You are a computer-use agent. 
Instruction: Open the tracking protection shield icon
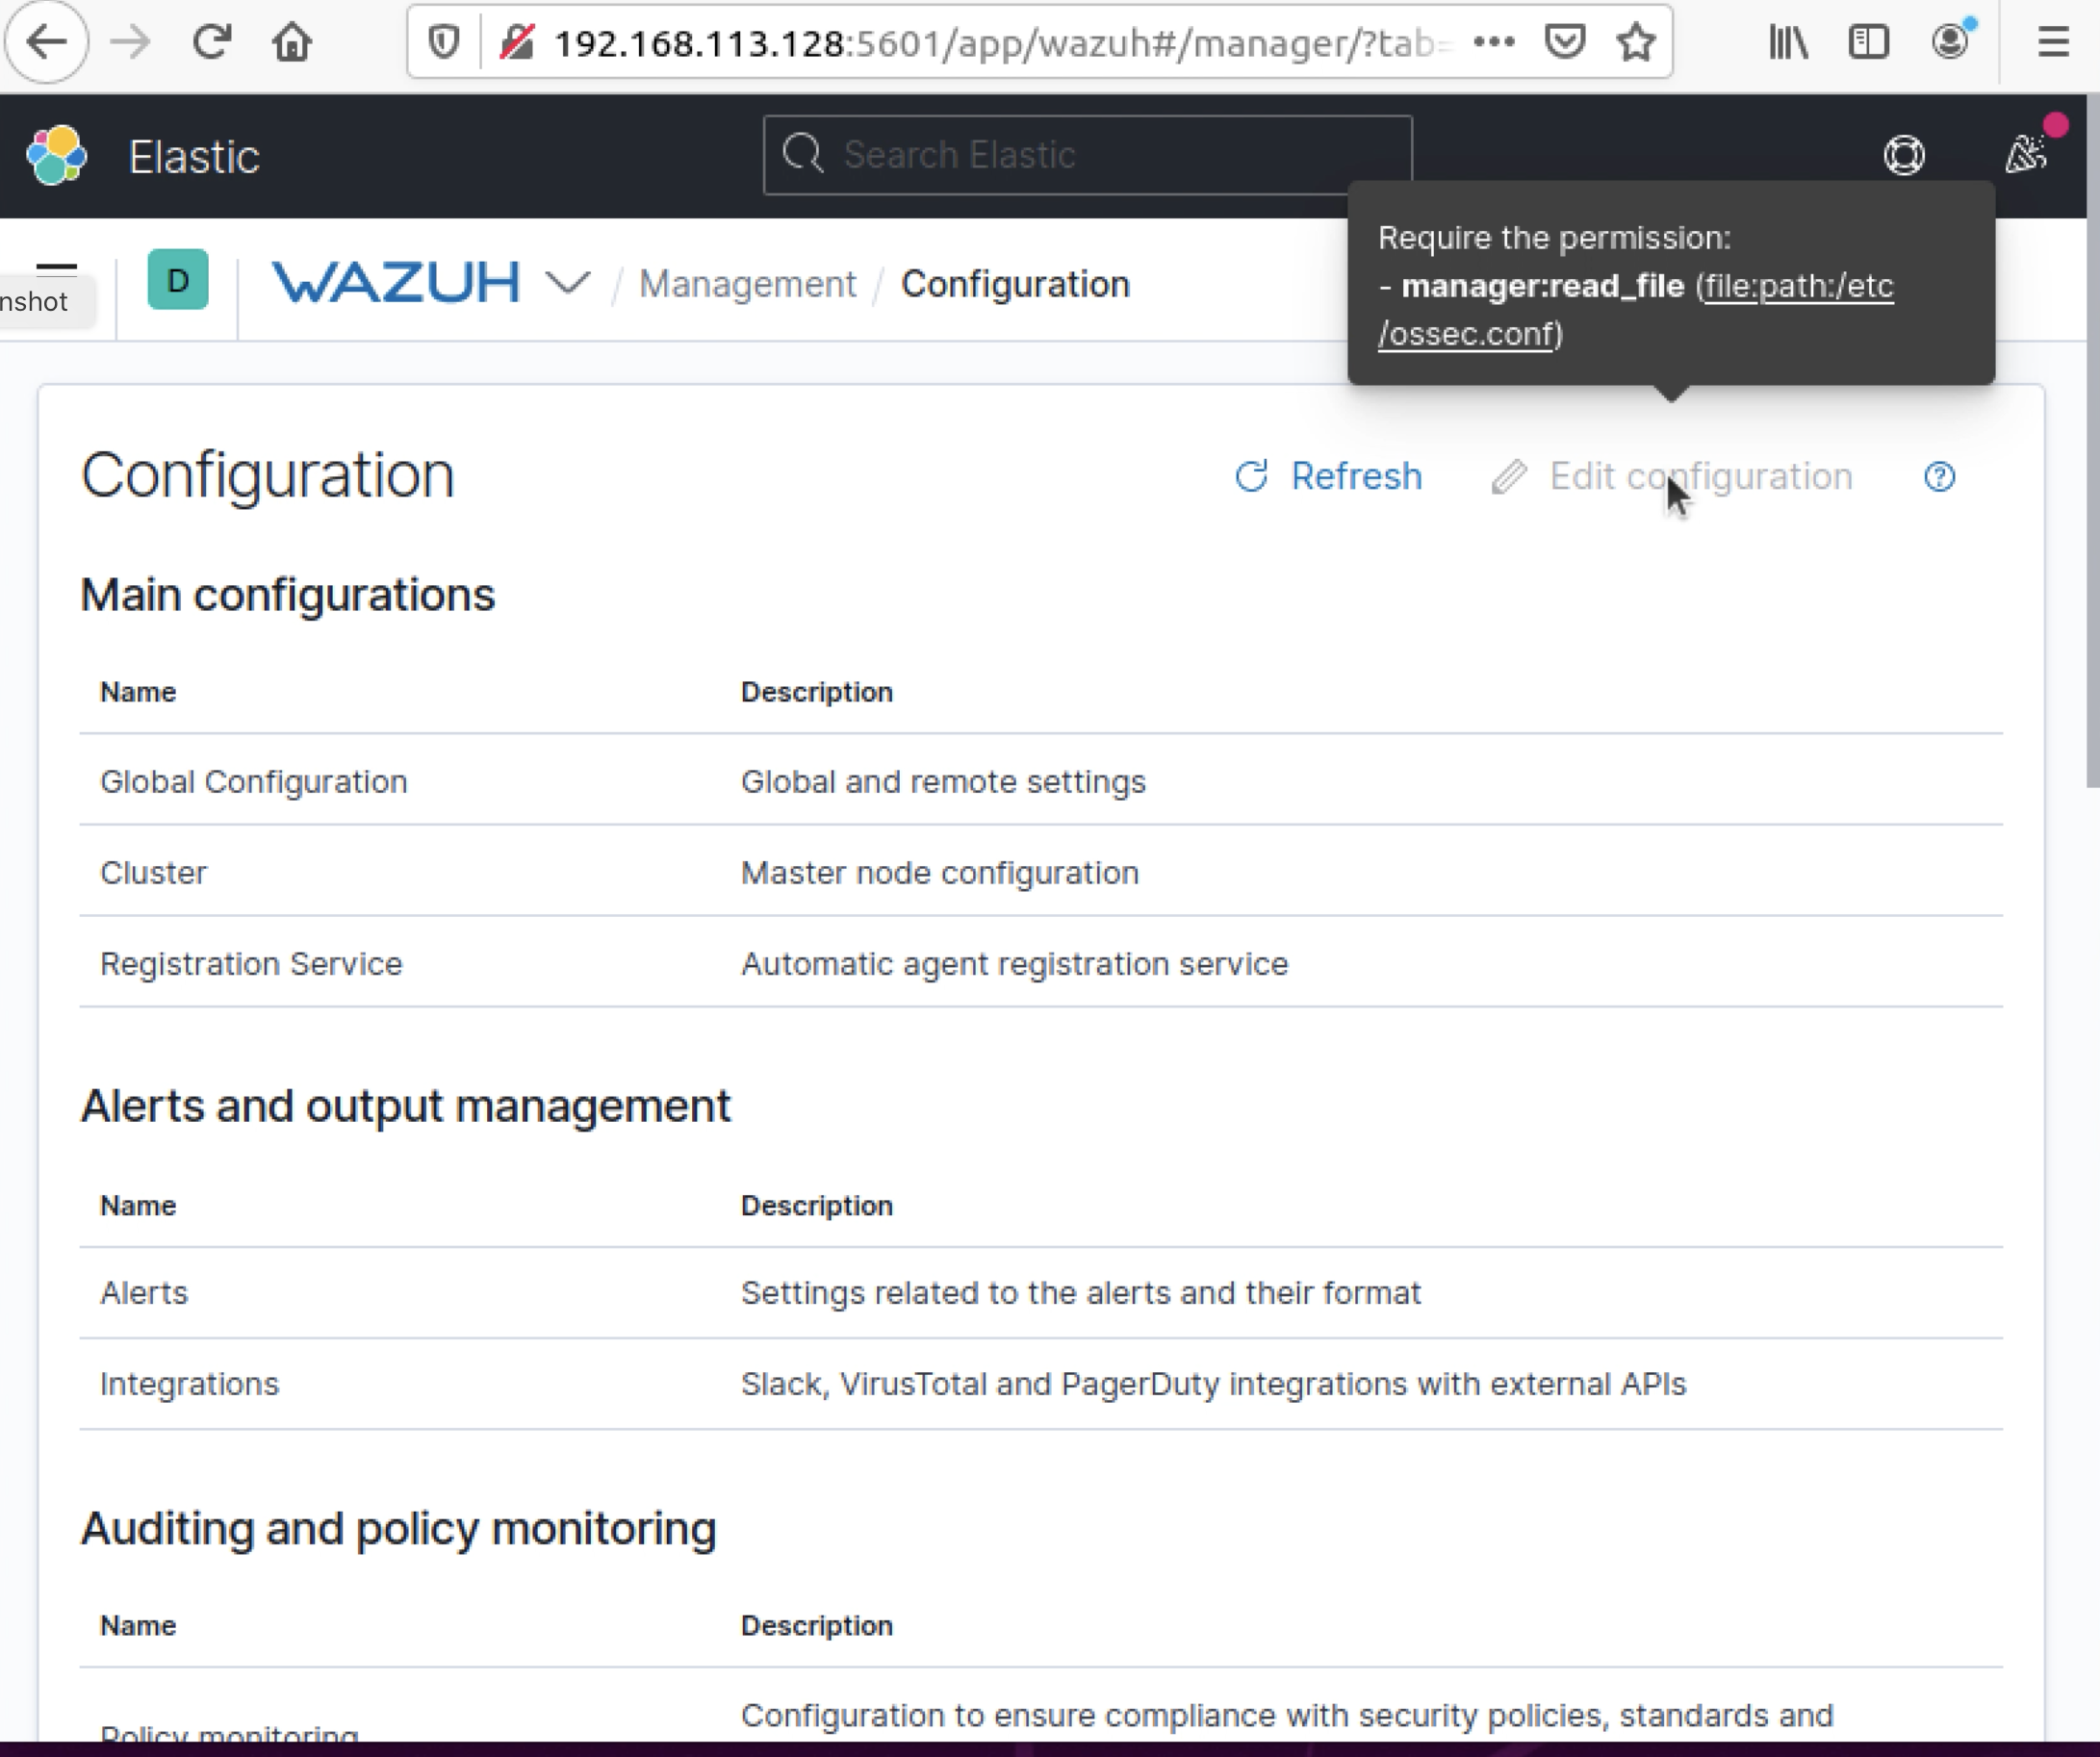click(441, 41)
